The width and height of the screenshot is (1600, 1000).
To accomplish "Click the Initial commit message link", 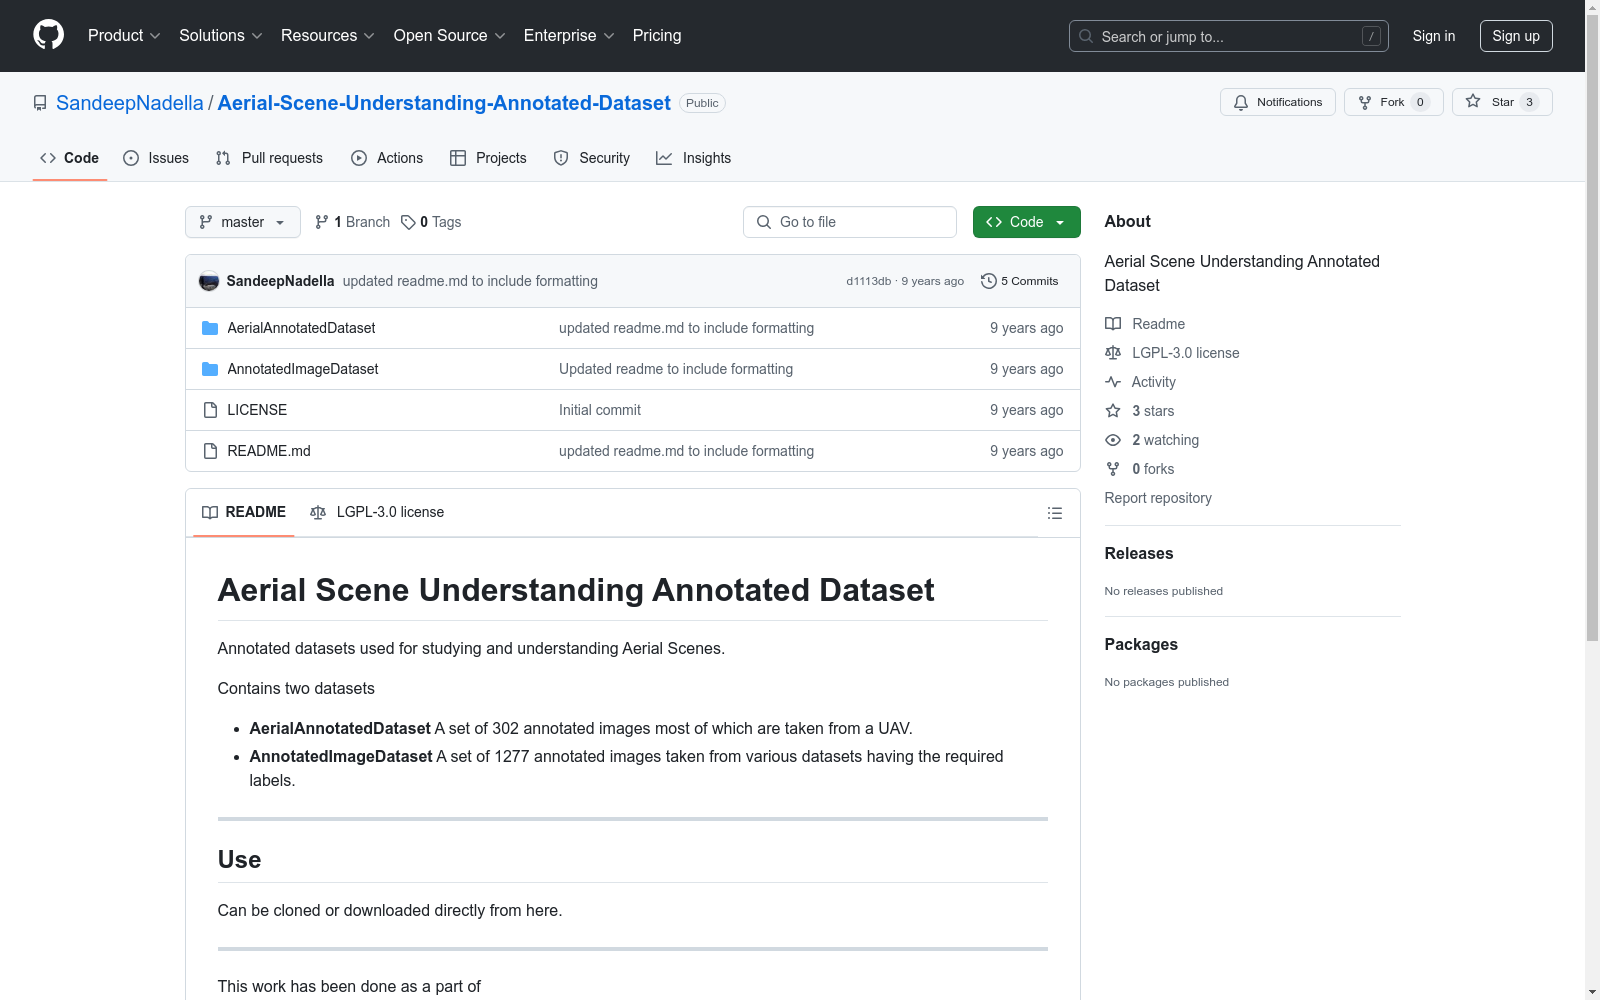I will point(600,410).
